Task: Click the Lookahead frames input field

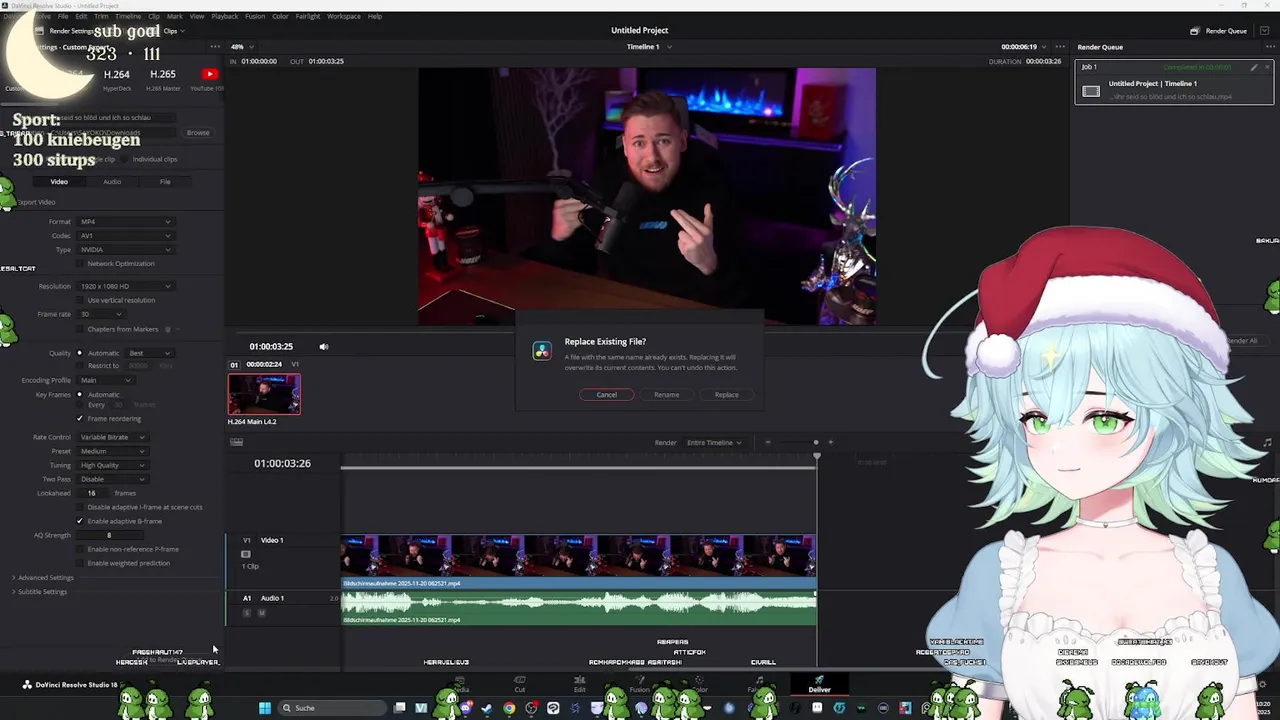Action: pos(93,493)
